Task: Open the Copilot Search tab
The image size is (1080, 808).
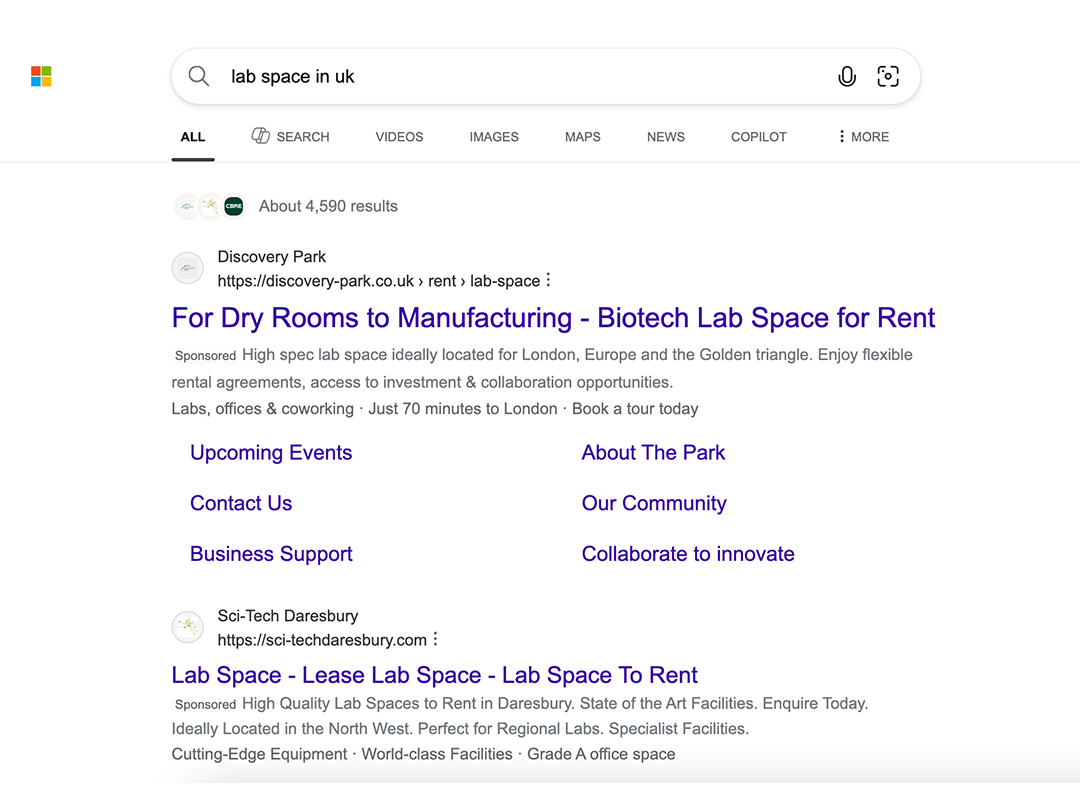Action: pyautogui.click(x=290, y=137)
